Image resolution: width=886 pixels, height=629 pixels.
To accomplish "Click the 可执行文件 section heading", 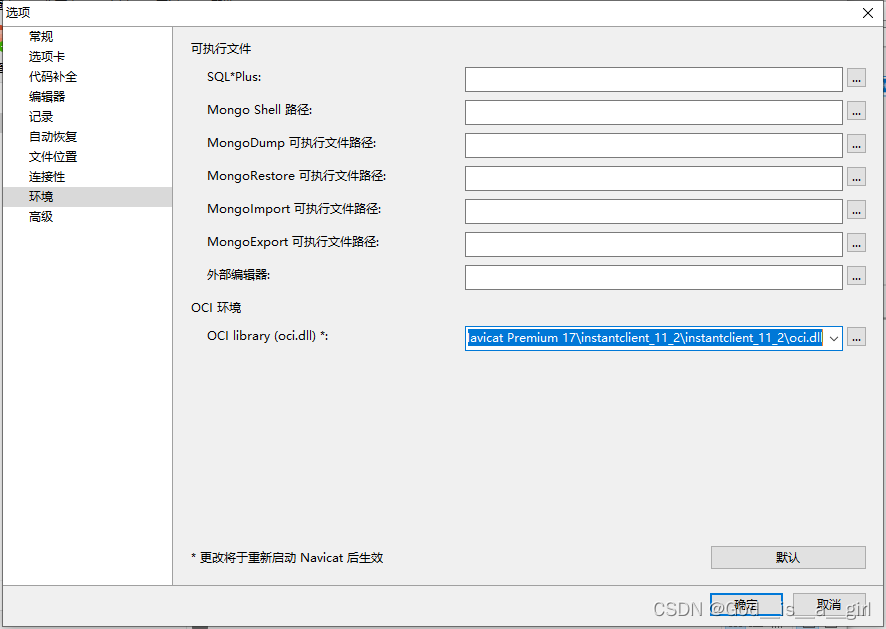I will click(x=220, y=49).
